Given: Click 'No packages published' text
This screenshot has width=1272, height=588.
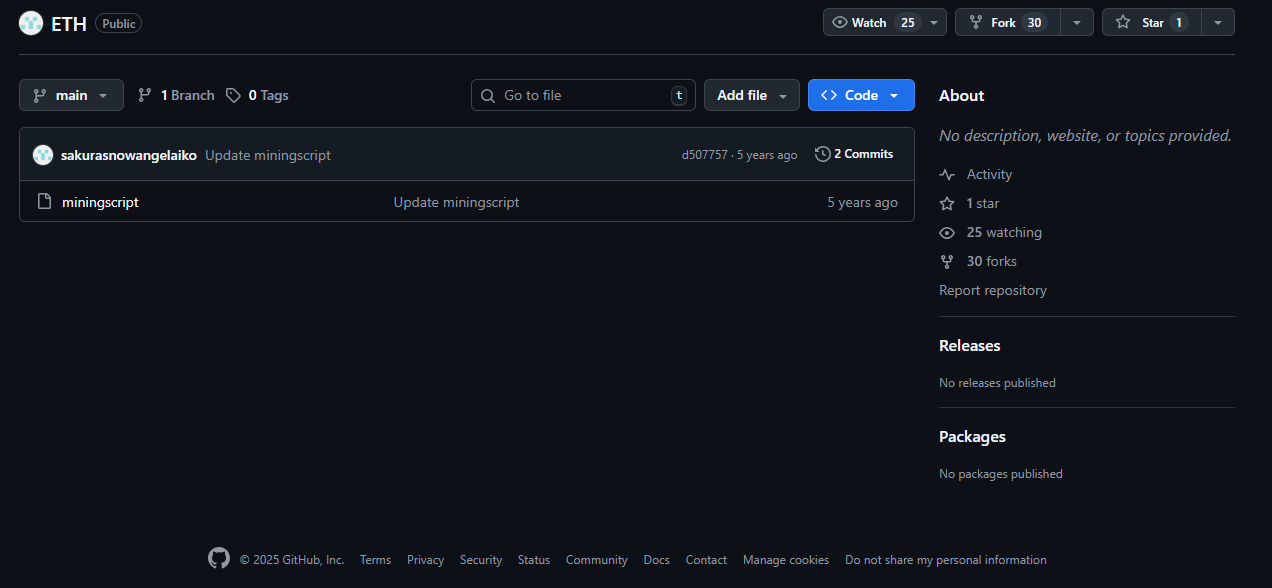Looking at the screenshot, I should pyautogui.click(x=1001, y=474).
